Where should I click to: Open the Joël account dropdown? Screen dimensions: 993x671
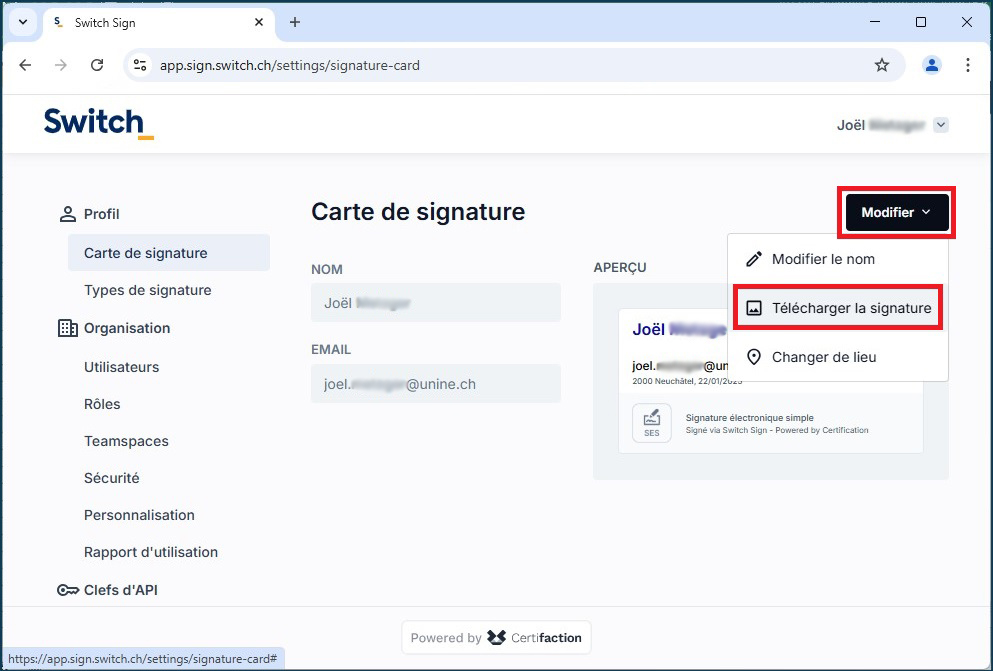893,124
